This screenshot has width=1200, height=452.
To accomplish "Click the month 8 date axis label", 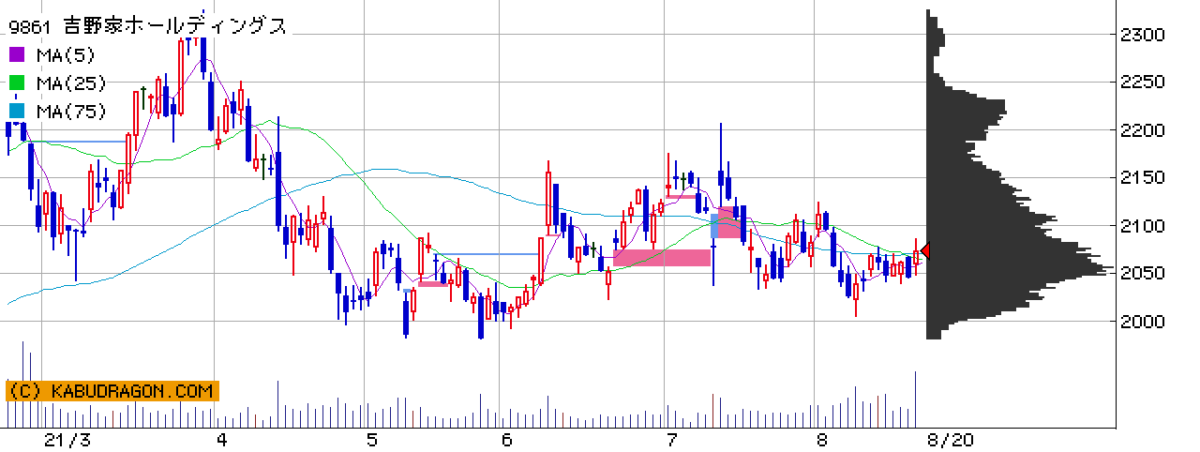I will 821,440.
